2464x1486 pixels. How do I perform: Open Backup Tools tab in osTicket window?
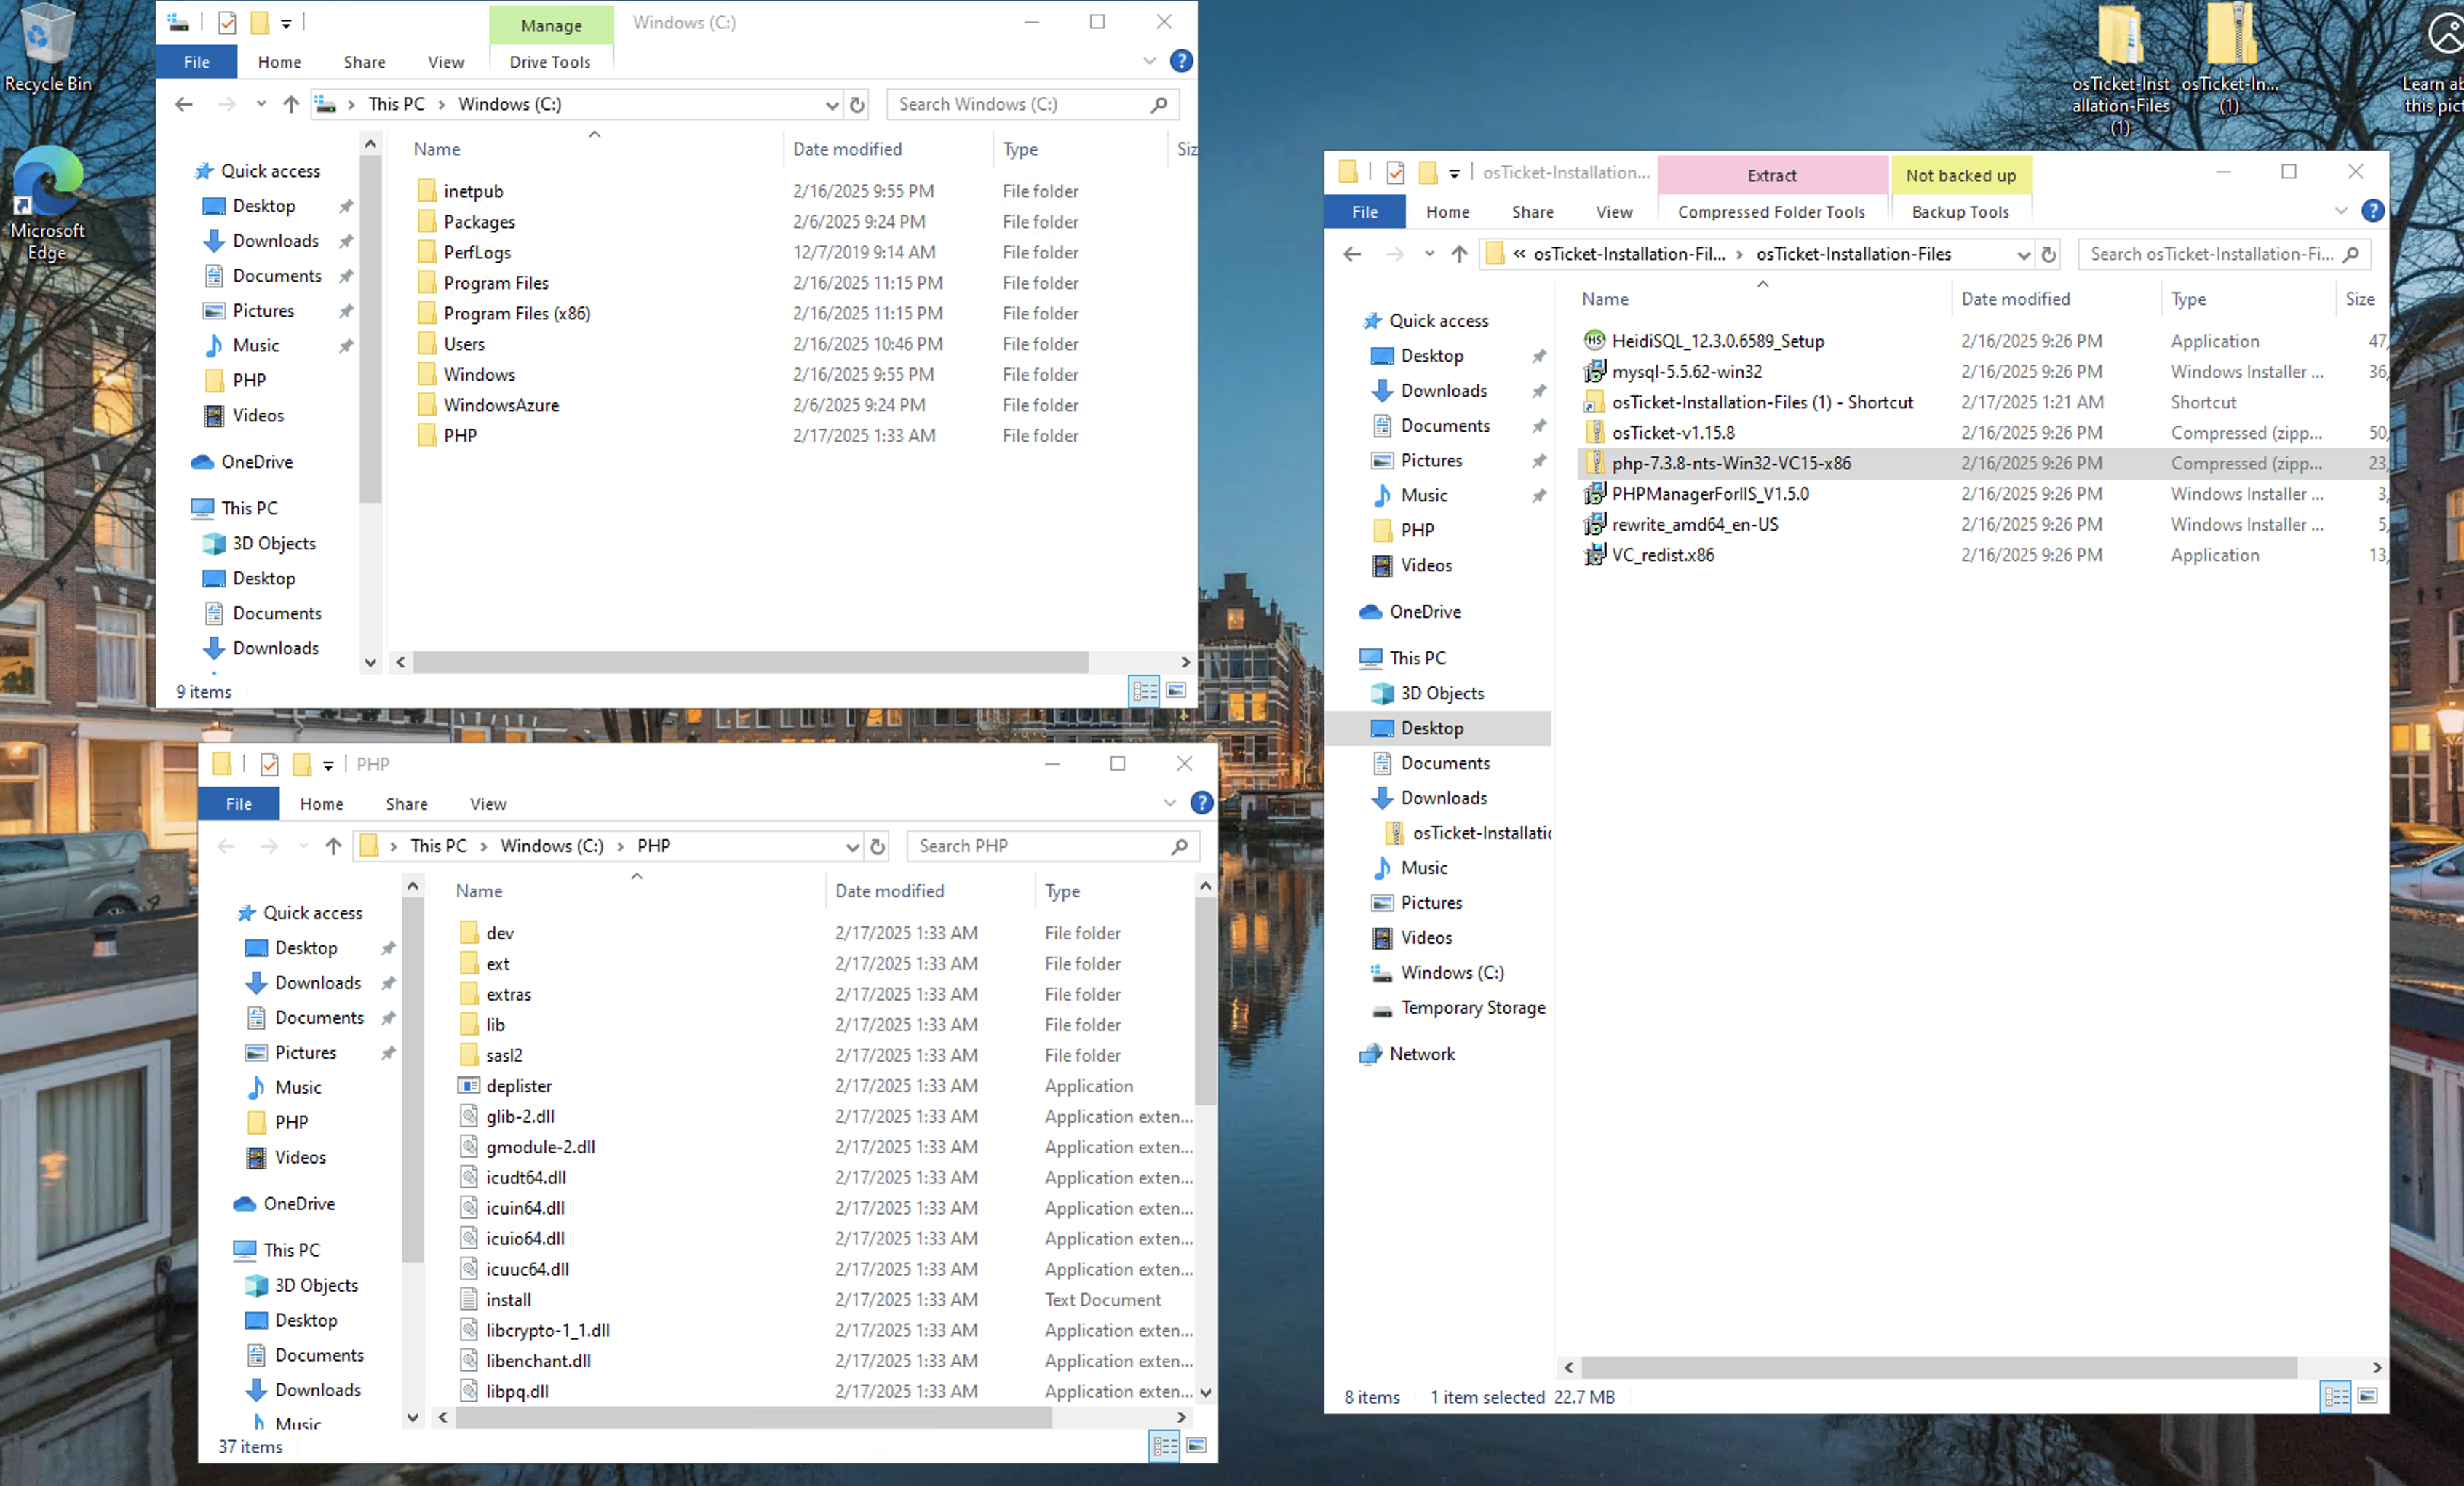1960,211
